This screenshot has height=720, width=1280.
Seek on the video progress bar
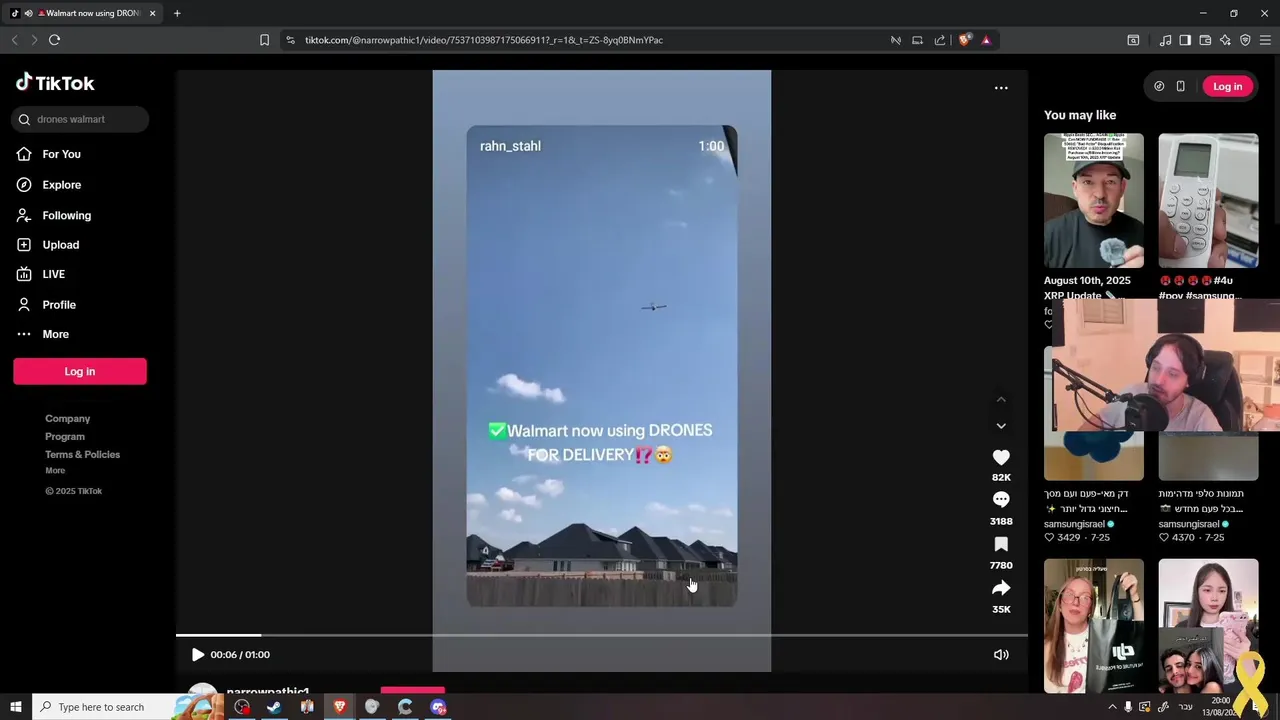(602, 635)
